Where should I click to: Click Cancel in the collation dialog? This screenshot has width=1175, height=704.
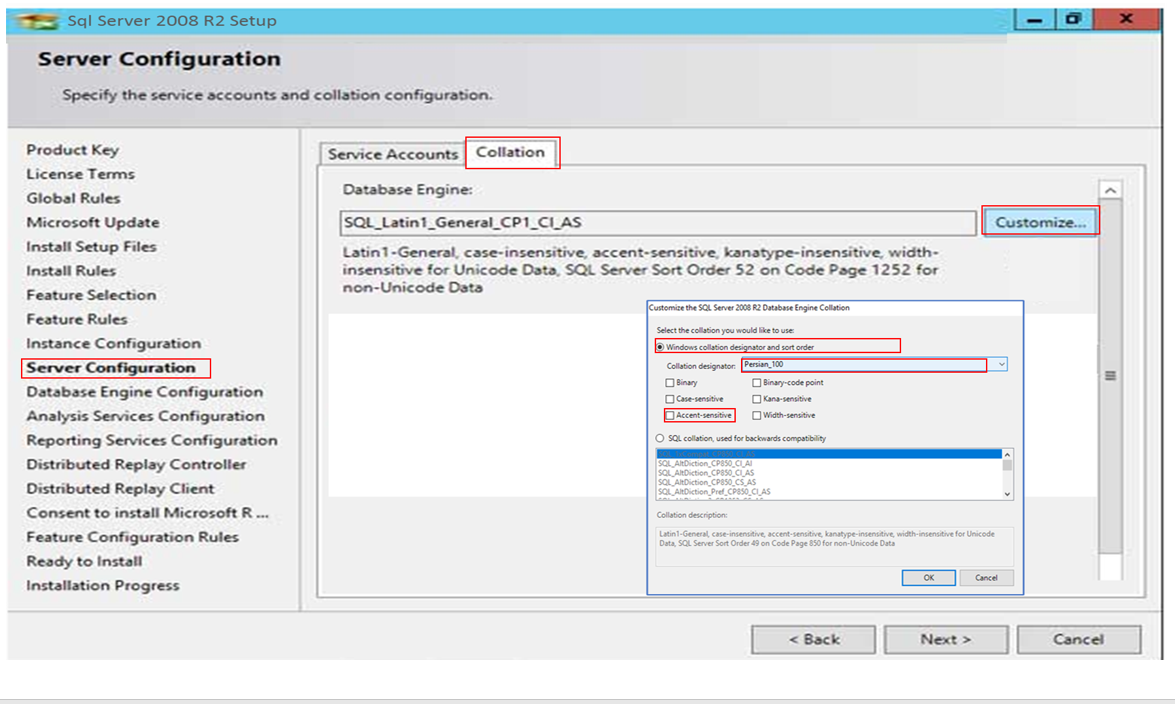click(986, 577)
